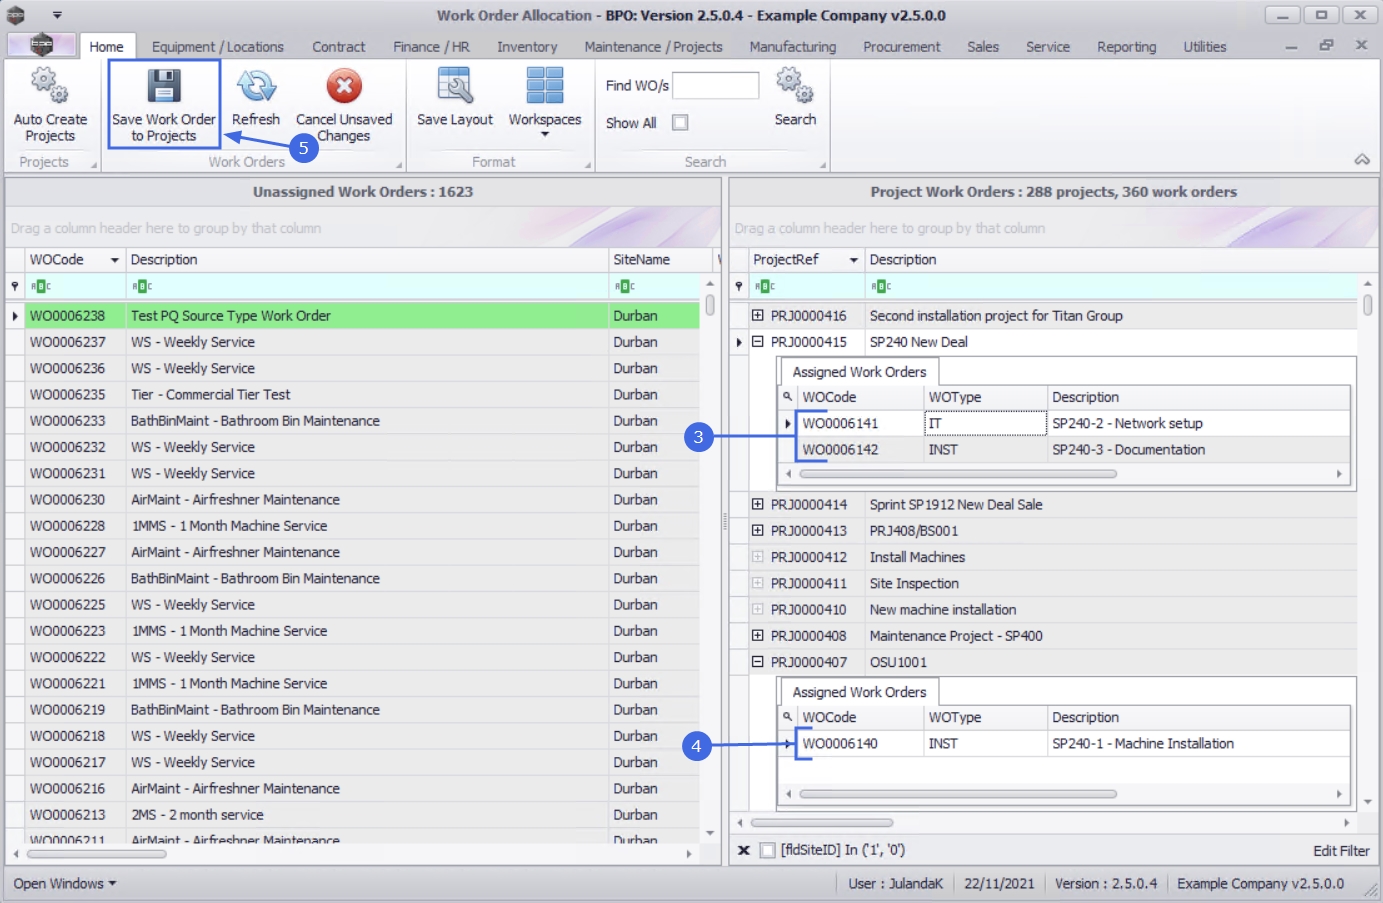This screenshot has width=1383, height=903.
Task: Open the quick access toolbar dropdown arrow
Action: (x=57, y=15)
